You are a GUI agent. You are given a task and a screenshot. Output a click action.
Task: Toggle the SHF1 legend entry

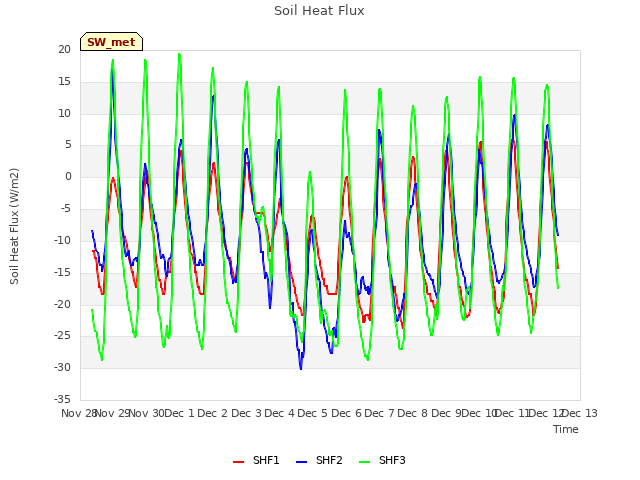tap(256, 460)
